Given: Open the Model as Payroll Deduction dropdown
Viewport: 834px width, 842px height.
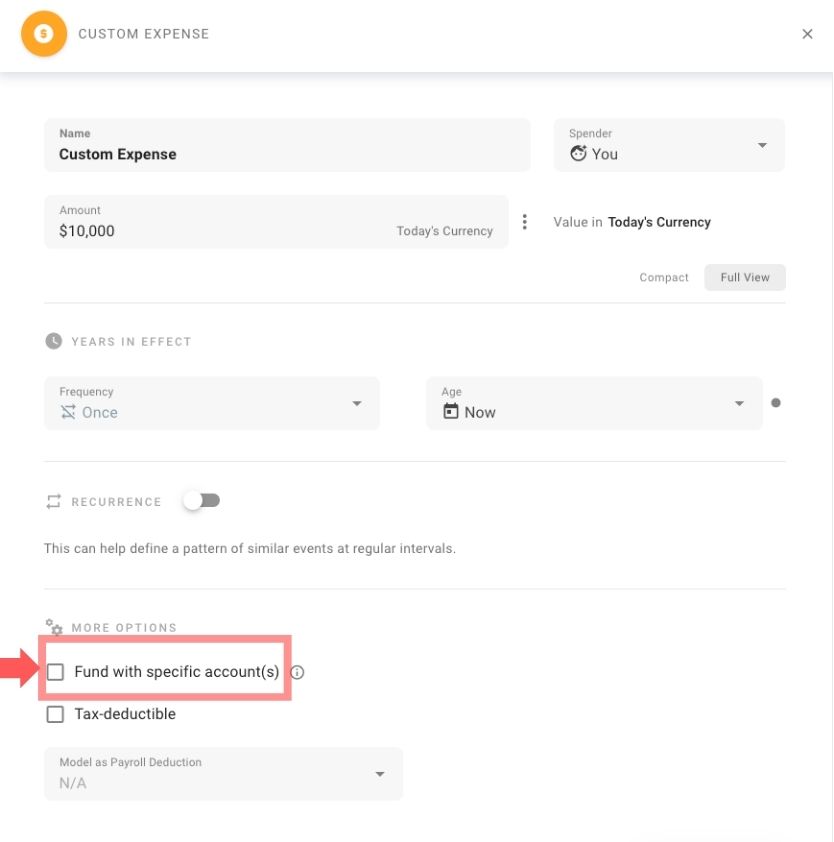Looking at the screenshot, I should point(379,773).
